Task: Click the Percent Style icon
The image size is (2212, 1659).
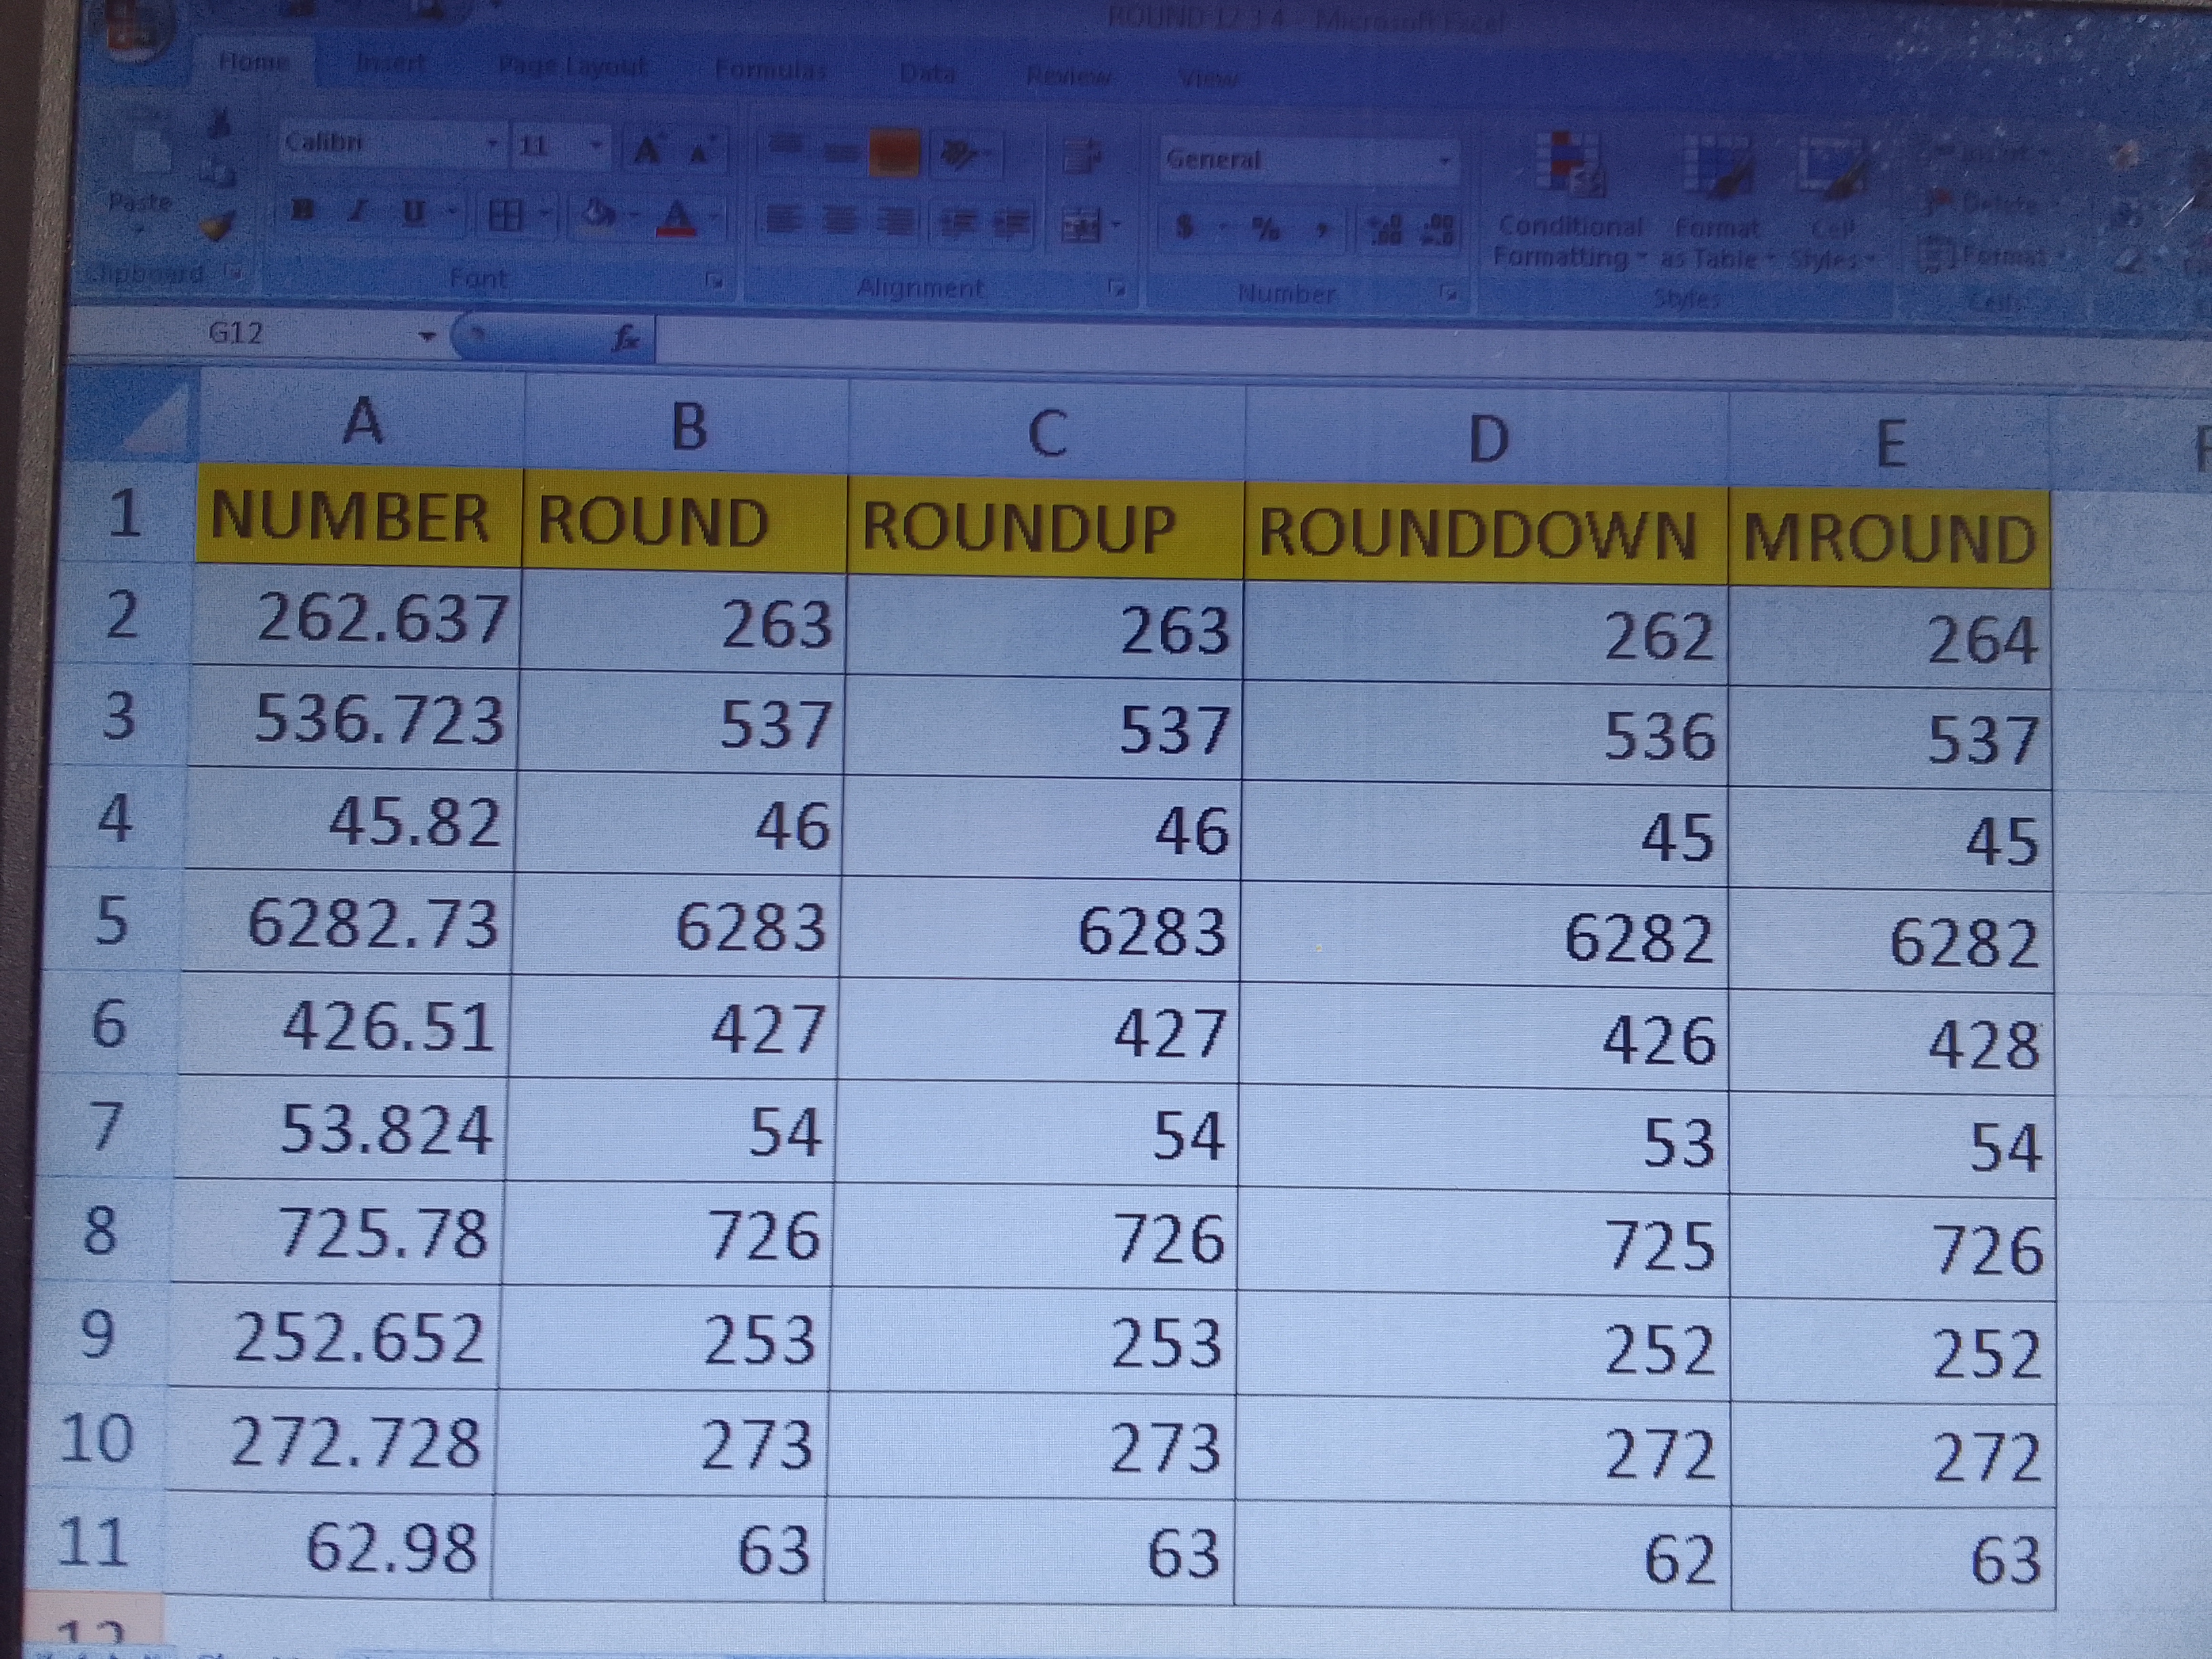Action: coord(1266,229)
